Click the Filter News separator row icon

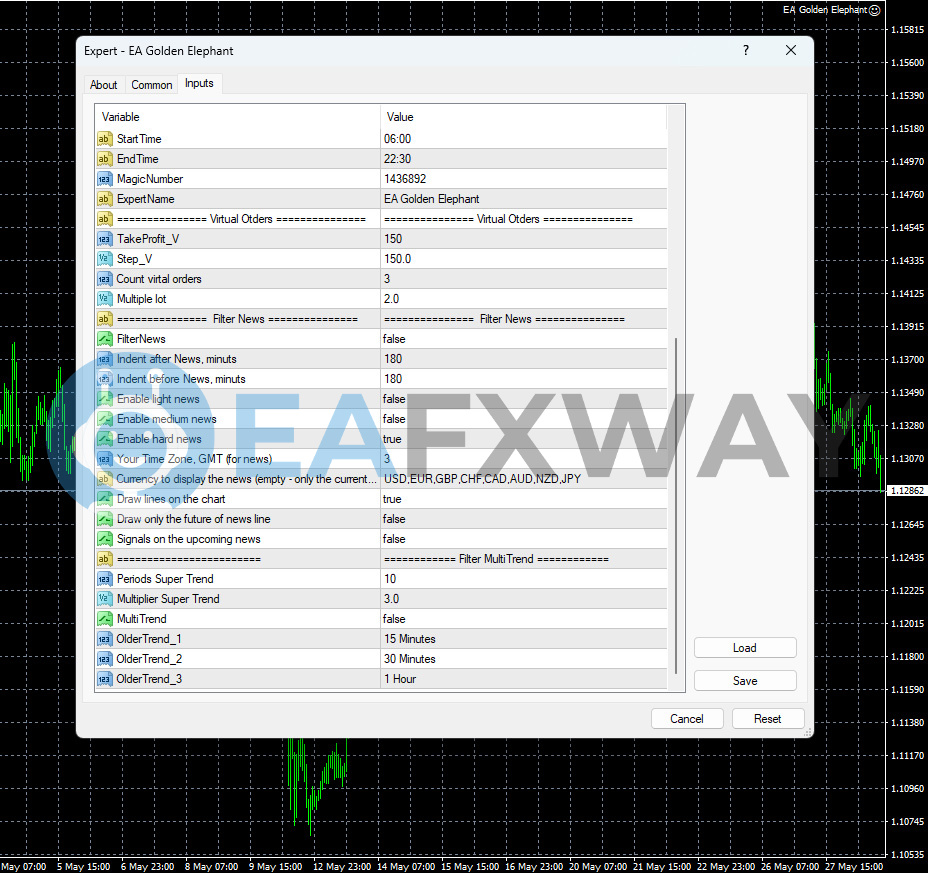104,319
